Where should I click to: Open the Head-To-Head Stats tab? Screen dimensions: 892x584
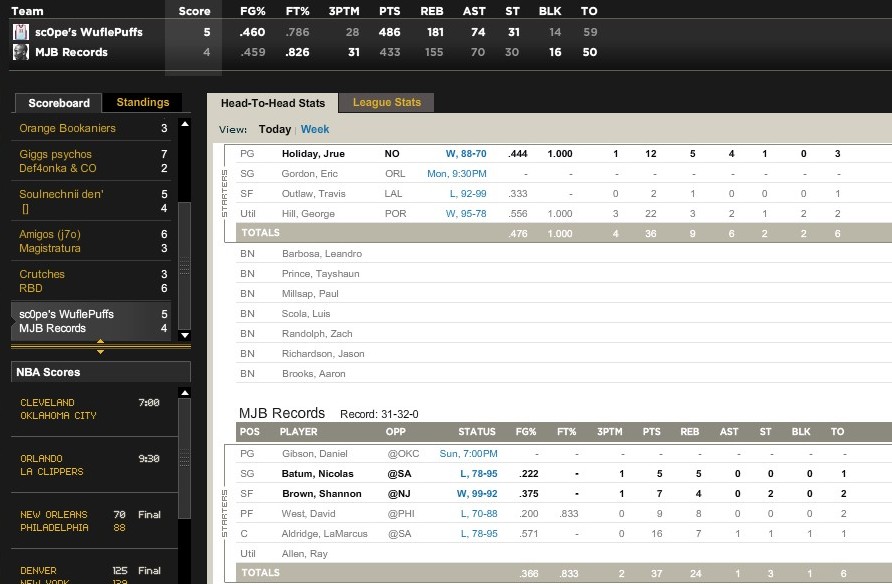click(x=272, y=103)
